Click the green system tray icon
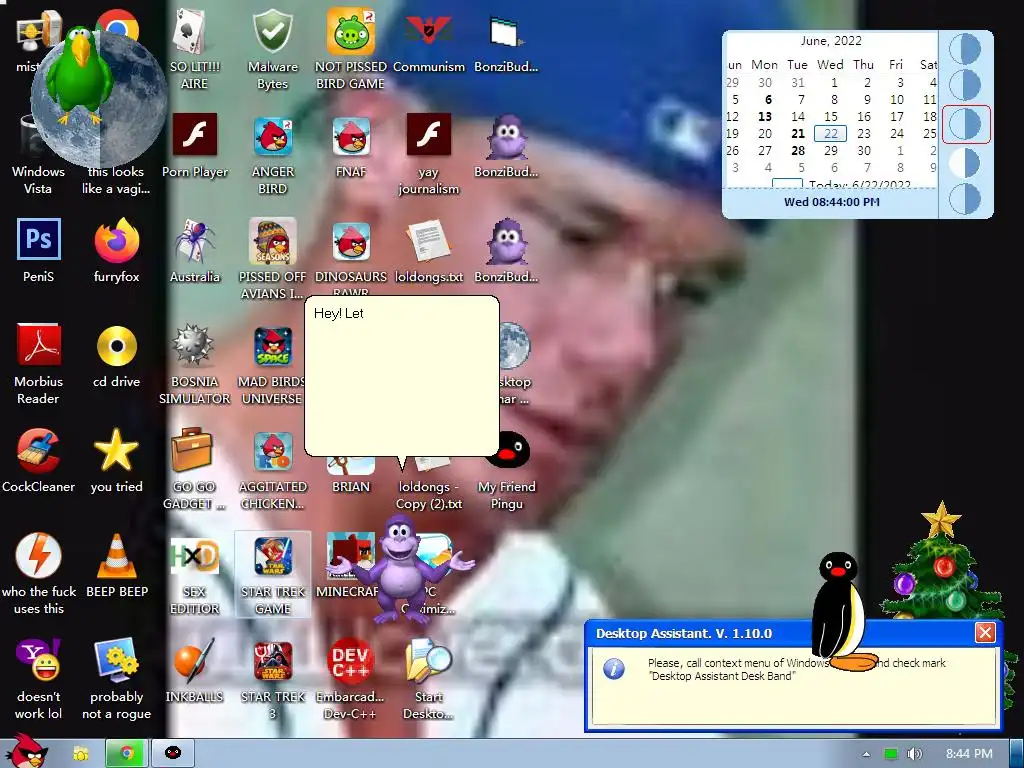Image resolution: width=1024 pixels, height=768 pixels. coord(891,754)
